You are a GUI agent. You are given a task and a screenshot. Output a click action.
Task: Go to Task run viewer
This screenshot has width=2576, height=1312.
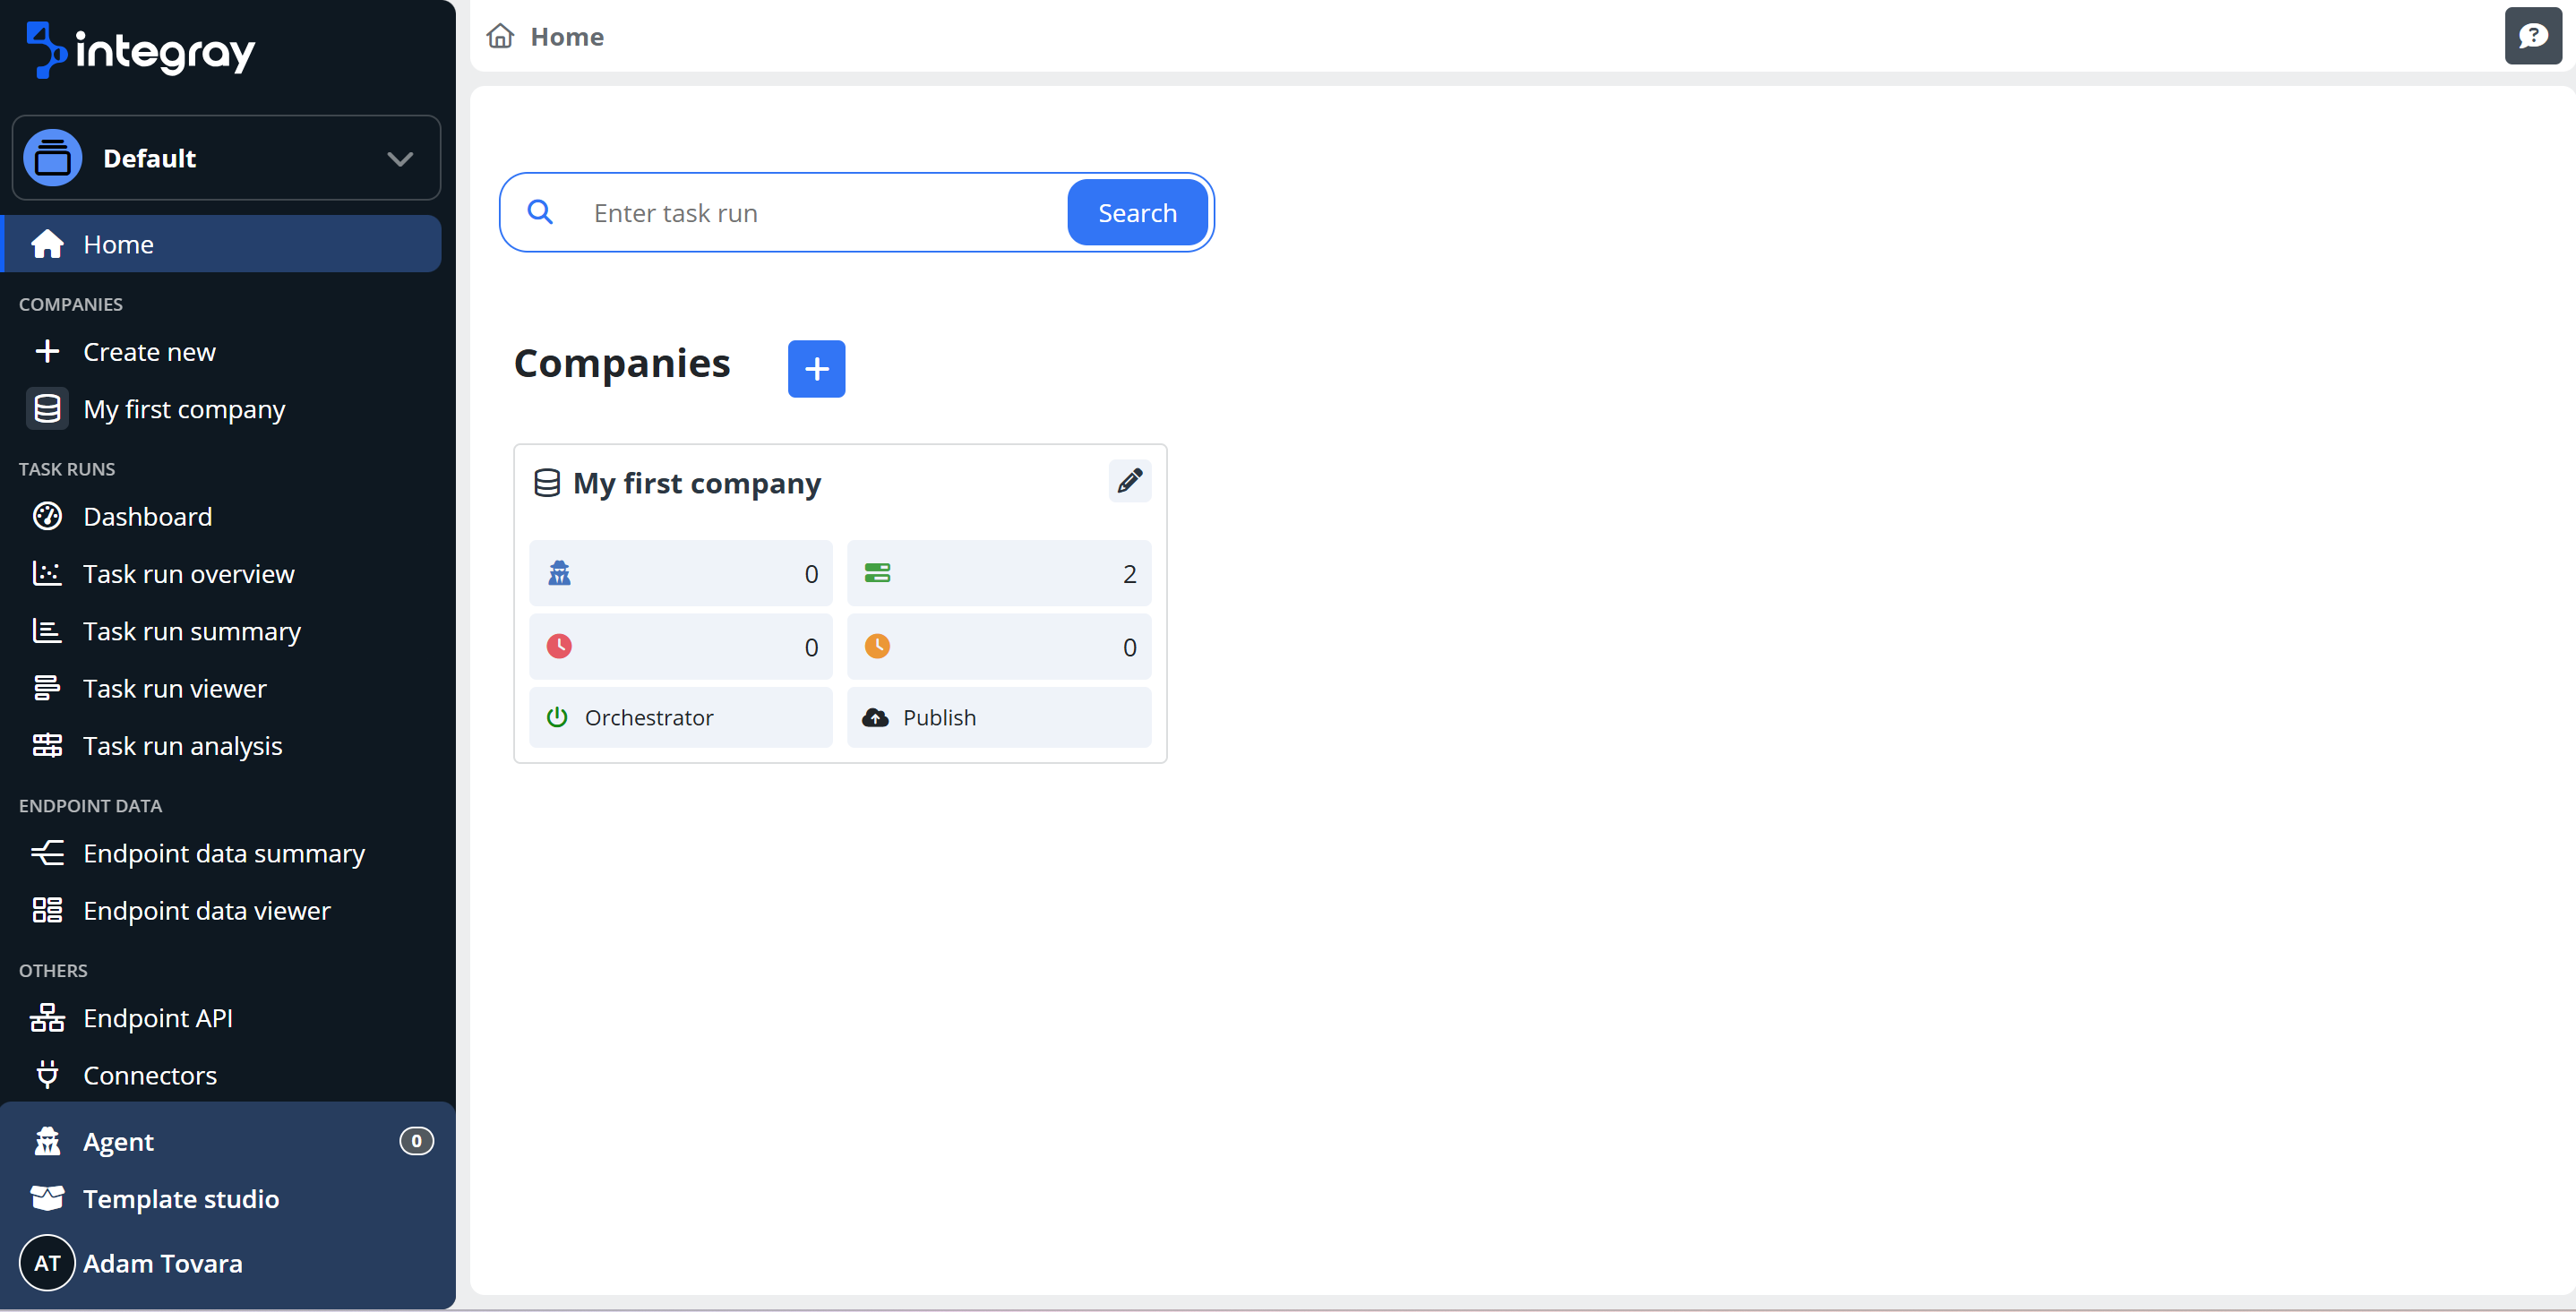click(x=174, y=688)
